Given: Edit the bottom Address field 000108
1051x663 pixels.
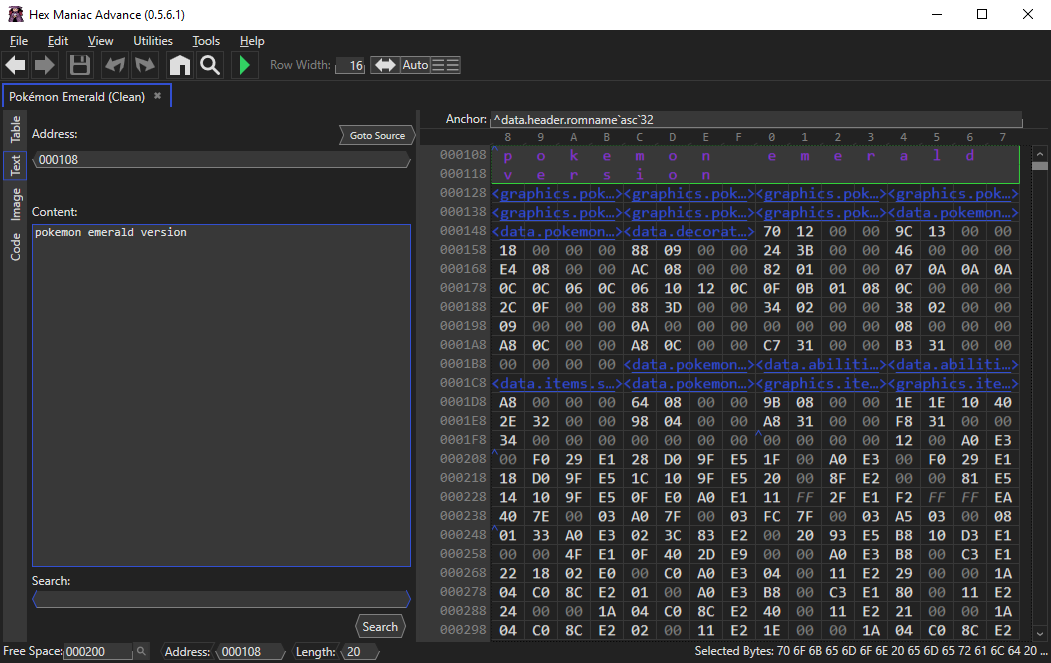Looking at the screenshot, I should [x=251, y=652].
